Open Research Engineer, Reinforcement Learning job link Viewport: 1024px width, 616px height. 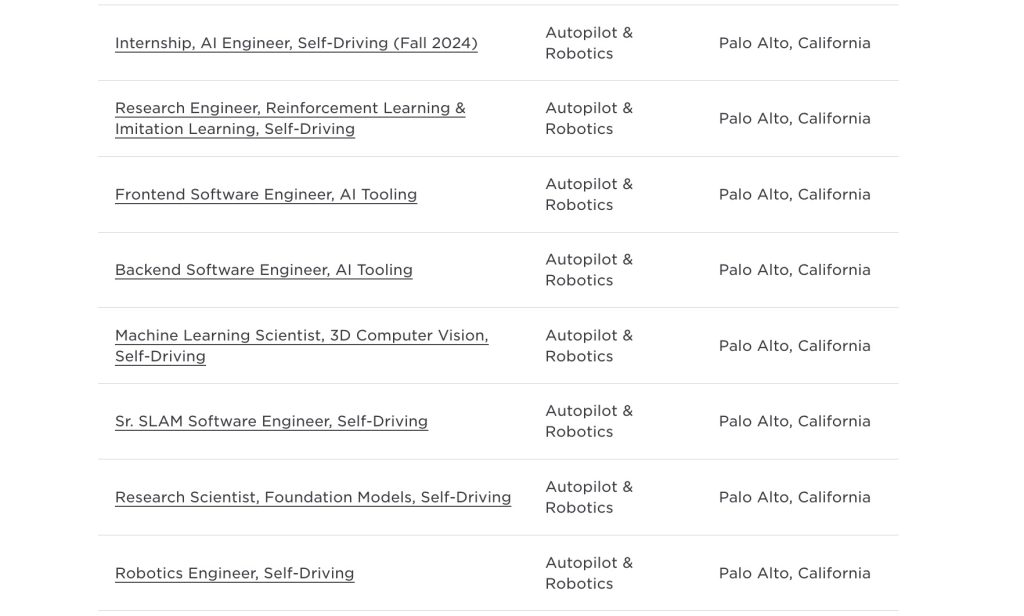[290, 108]
